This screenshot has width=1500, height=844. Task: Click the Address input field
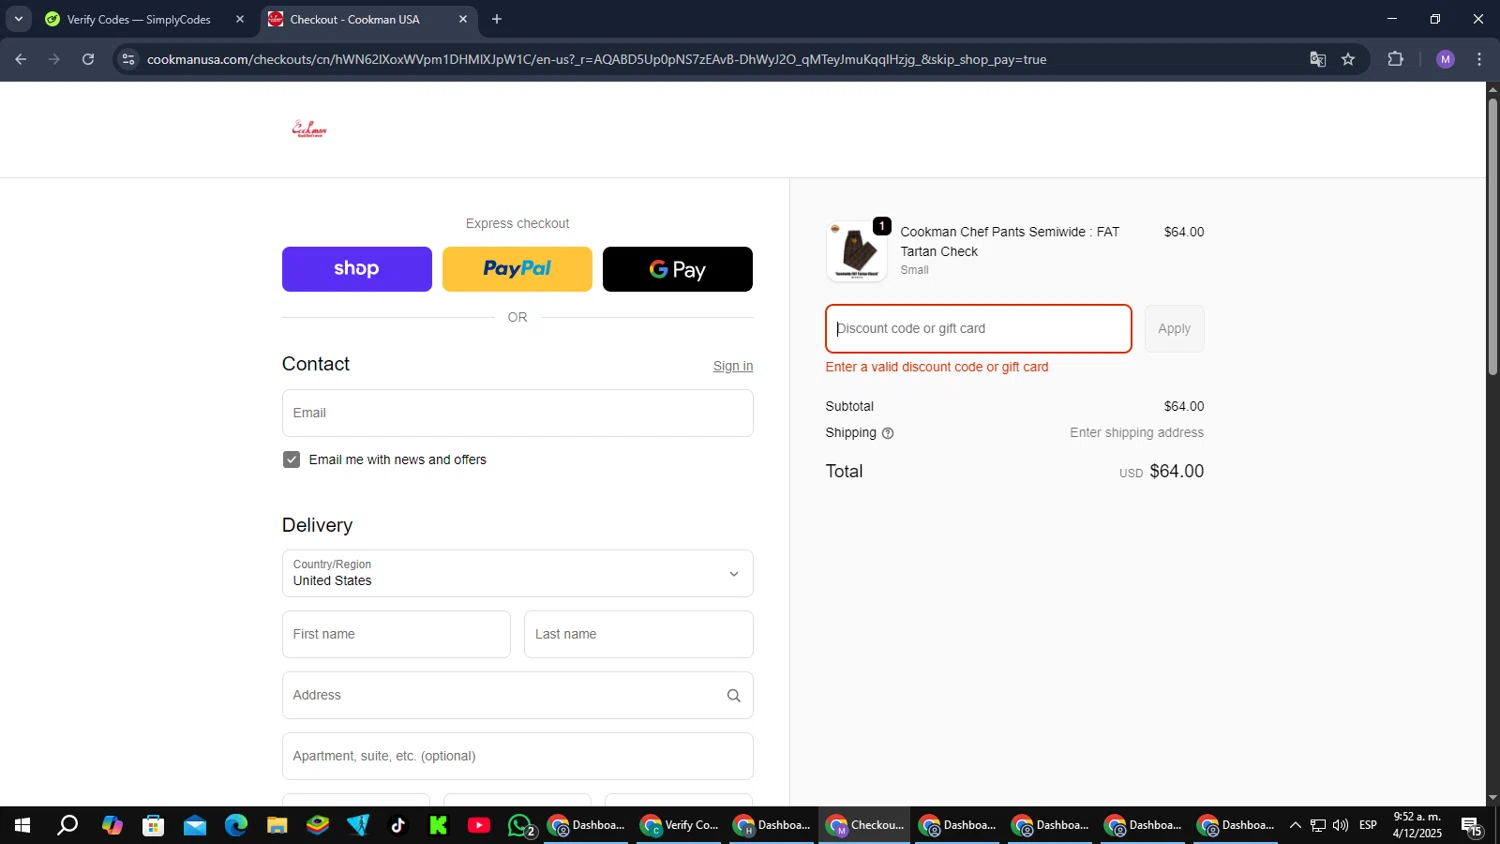coord(517,695)
